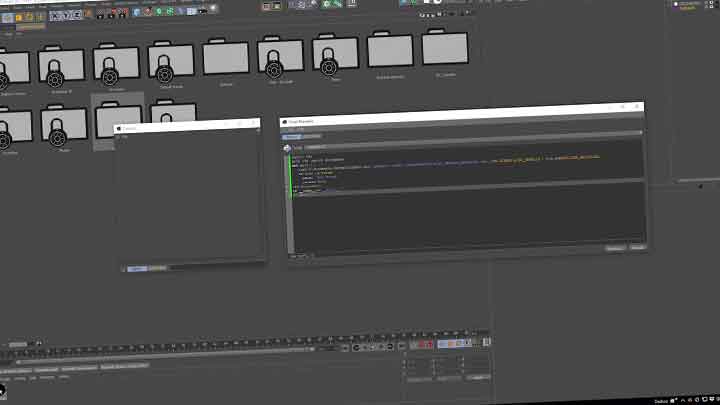Click the Script Manager window title icon

coord(285,120)
